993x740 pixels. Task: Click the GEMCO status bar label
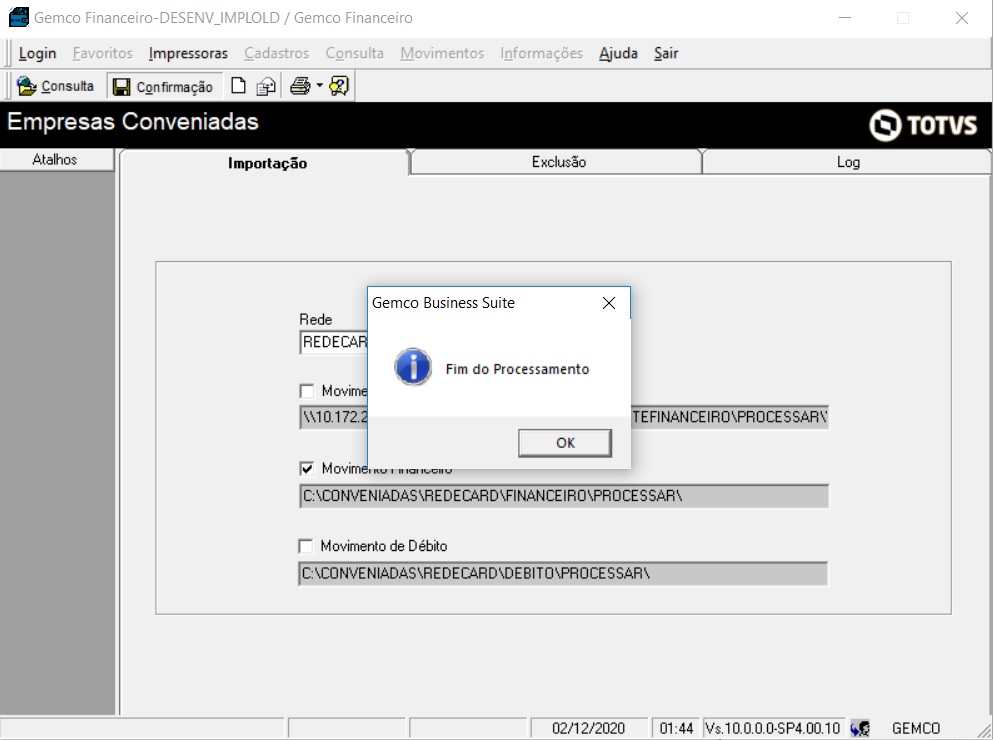916,728
